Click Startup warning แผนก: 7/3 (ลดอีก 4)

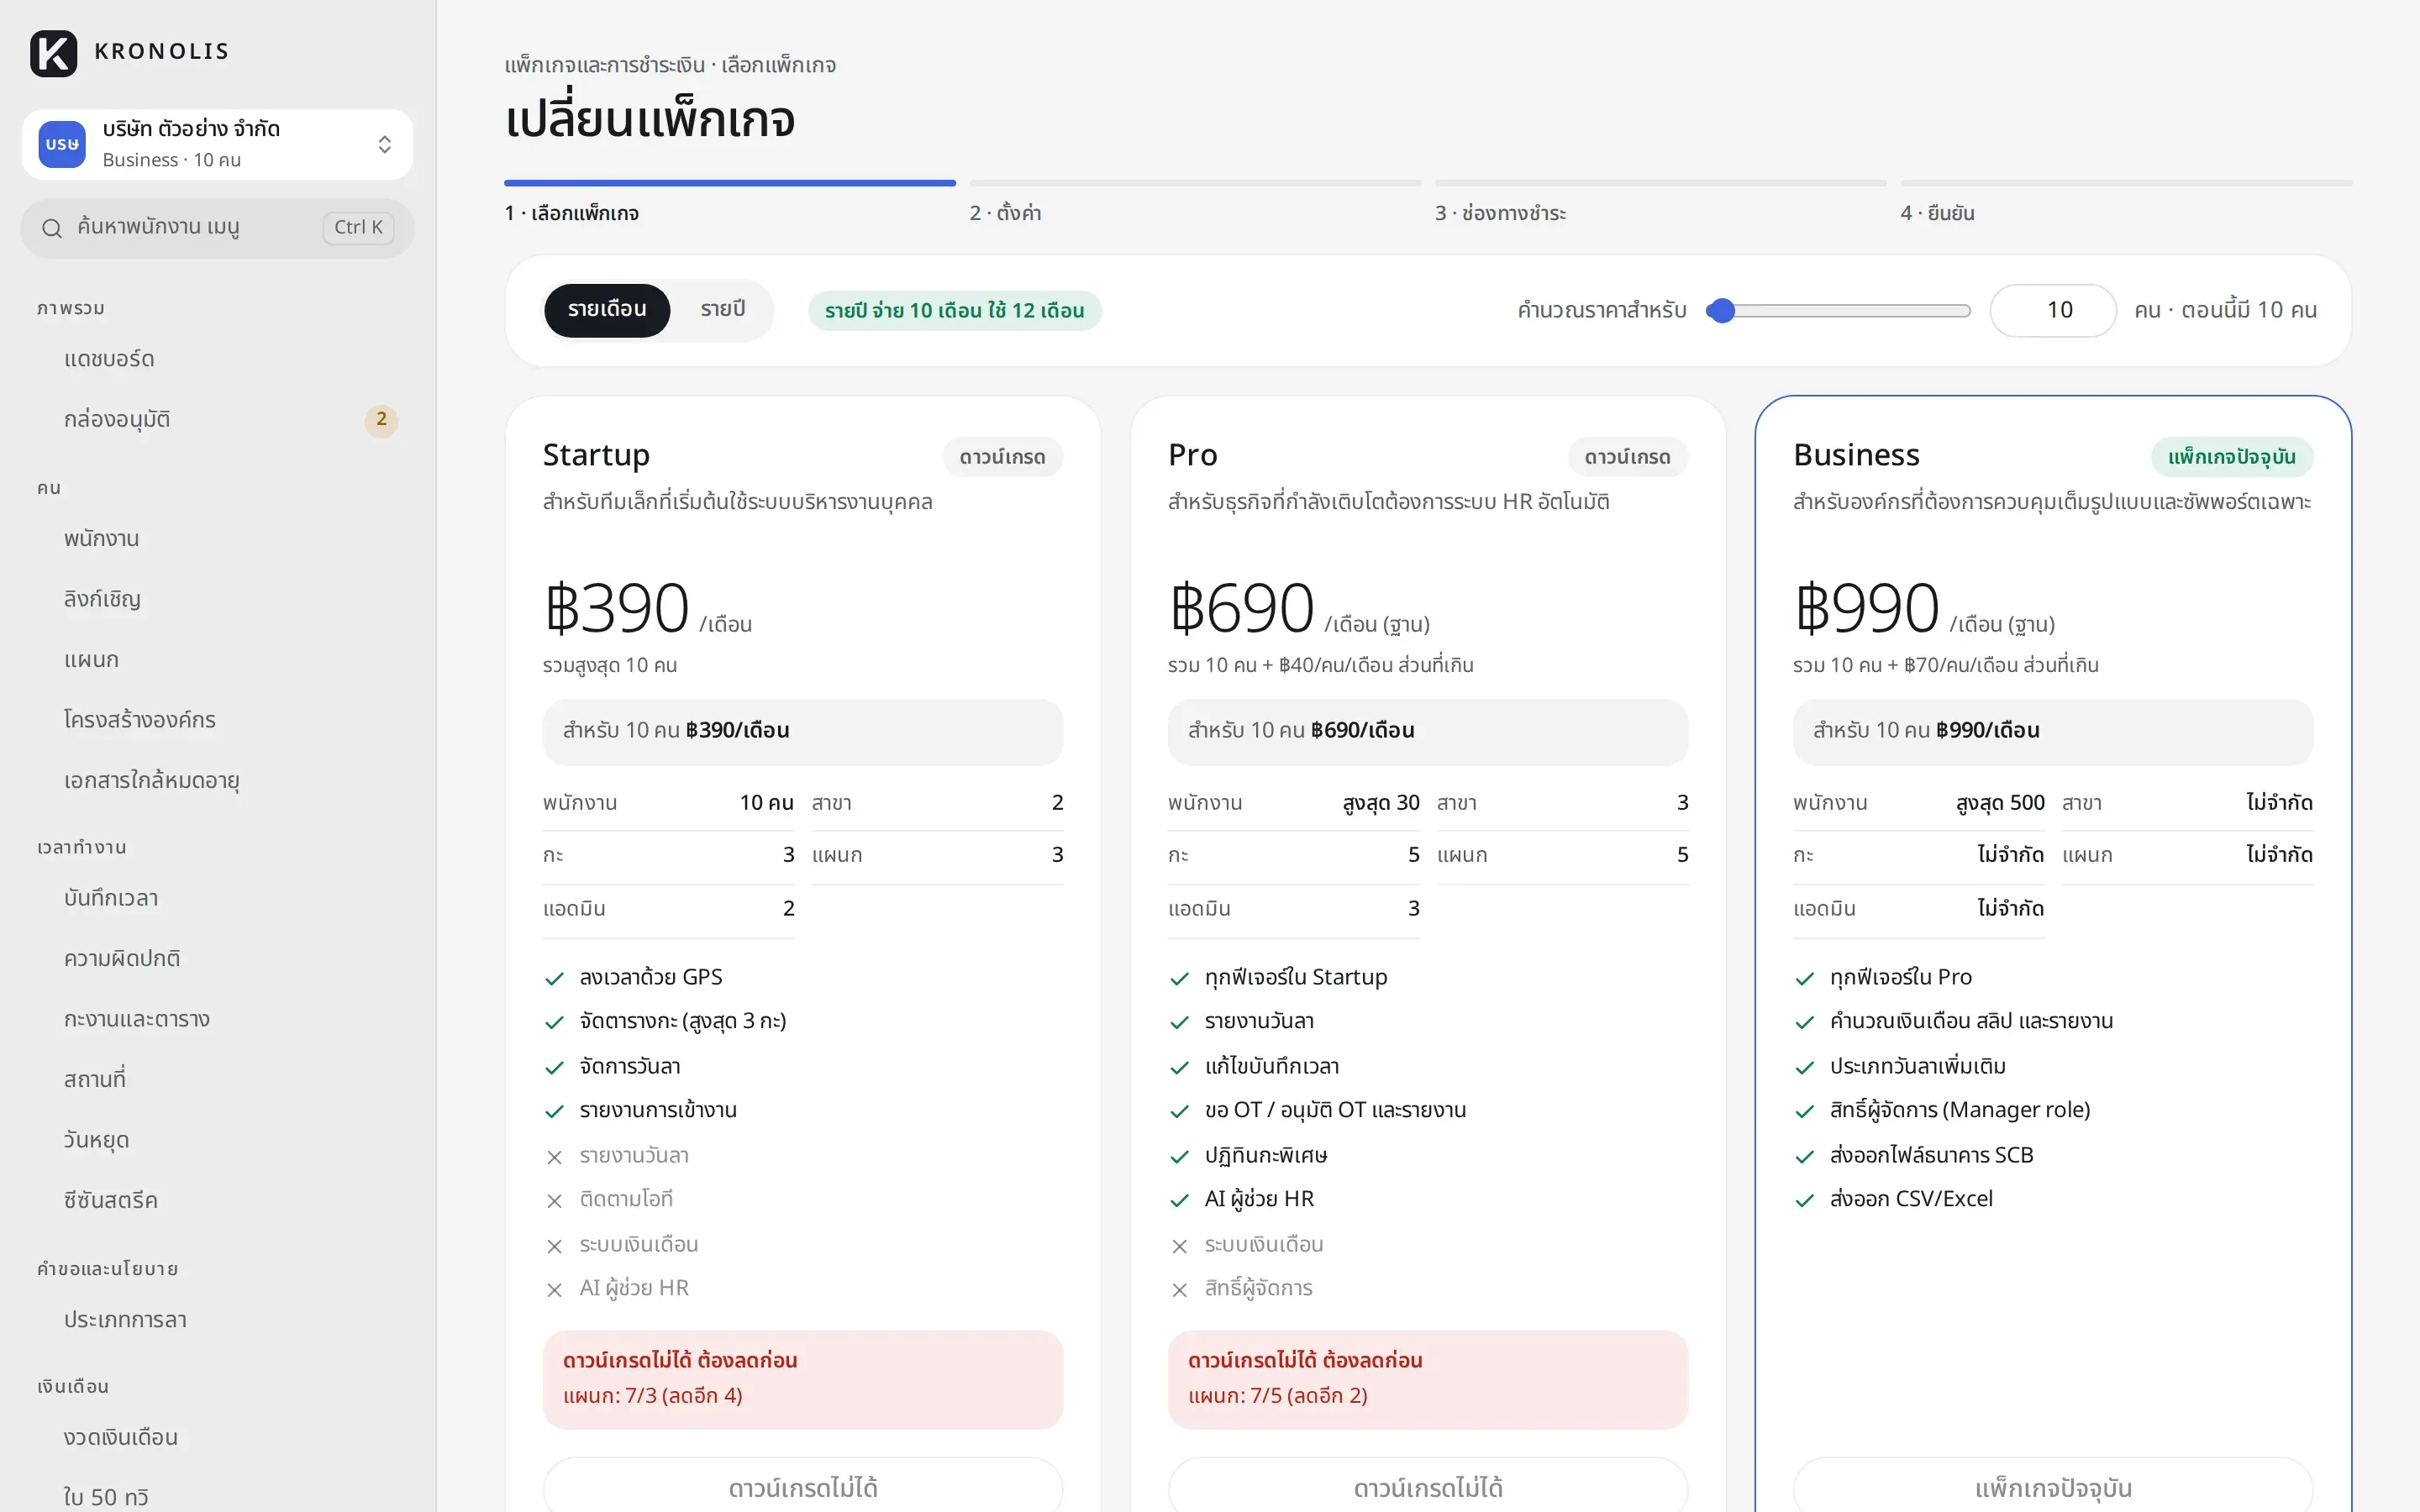tap(653, 1396)
